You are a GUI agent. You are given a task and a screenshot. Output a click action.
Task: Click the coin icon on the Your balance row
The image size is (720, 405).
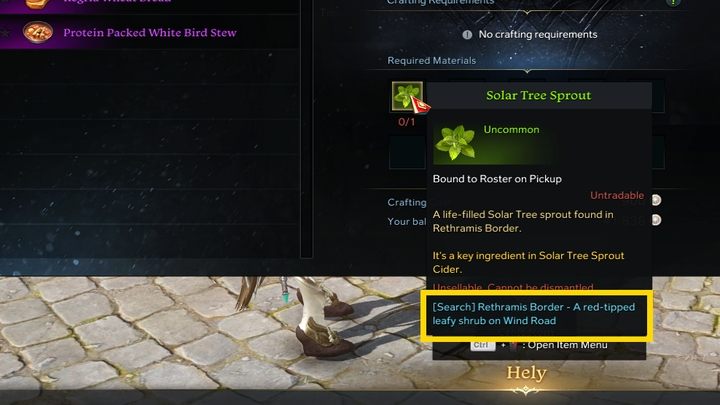coord(656,220)
